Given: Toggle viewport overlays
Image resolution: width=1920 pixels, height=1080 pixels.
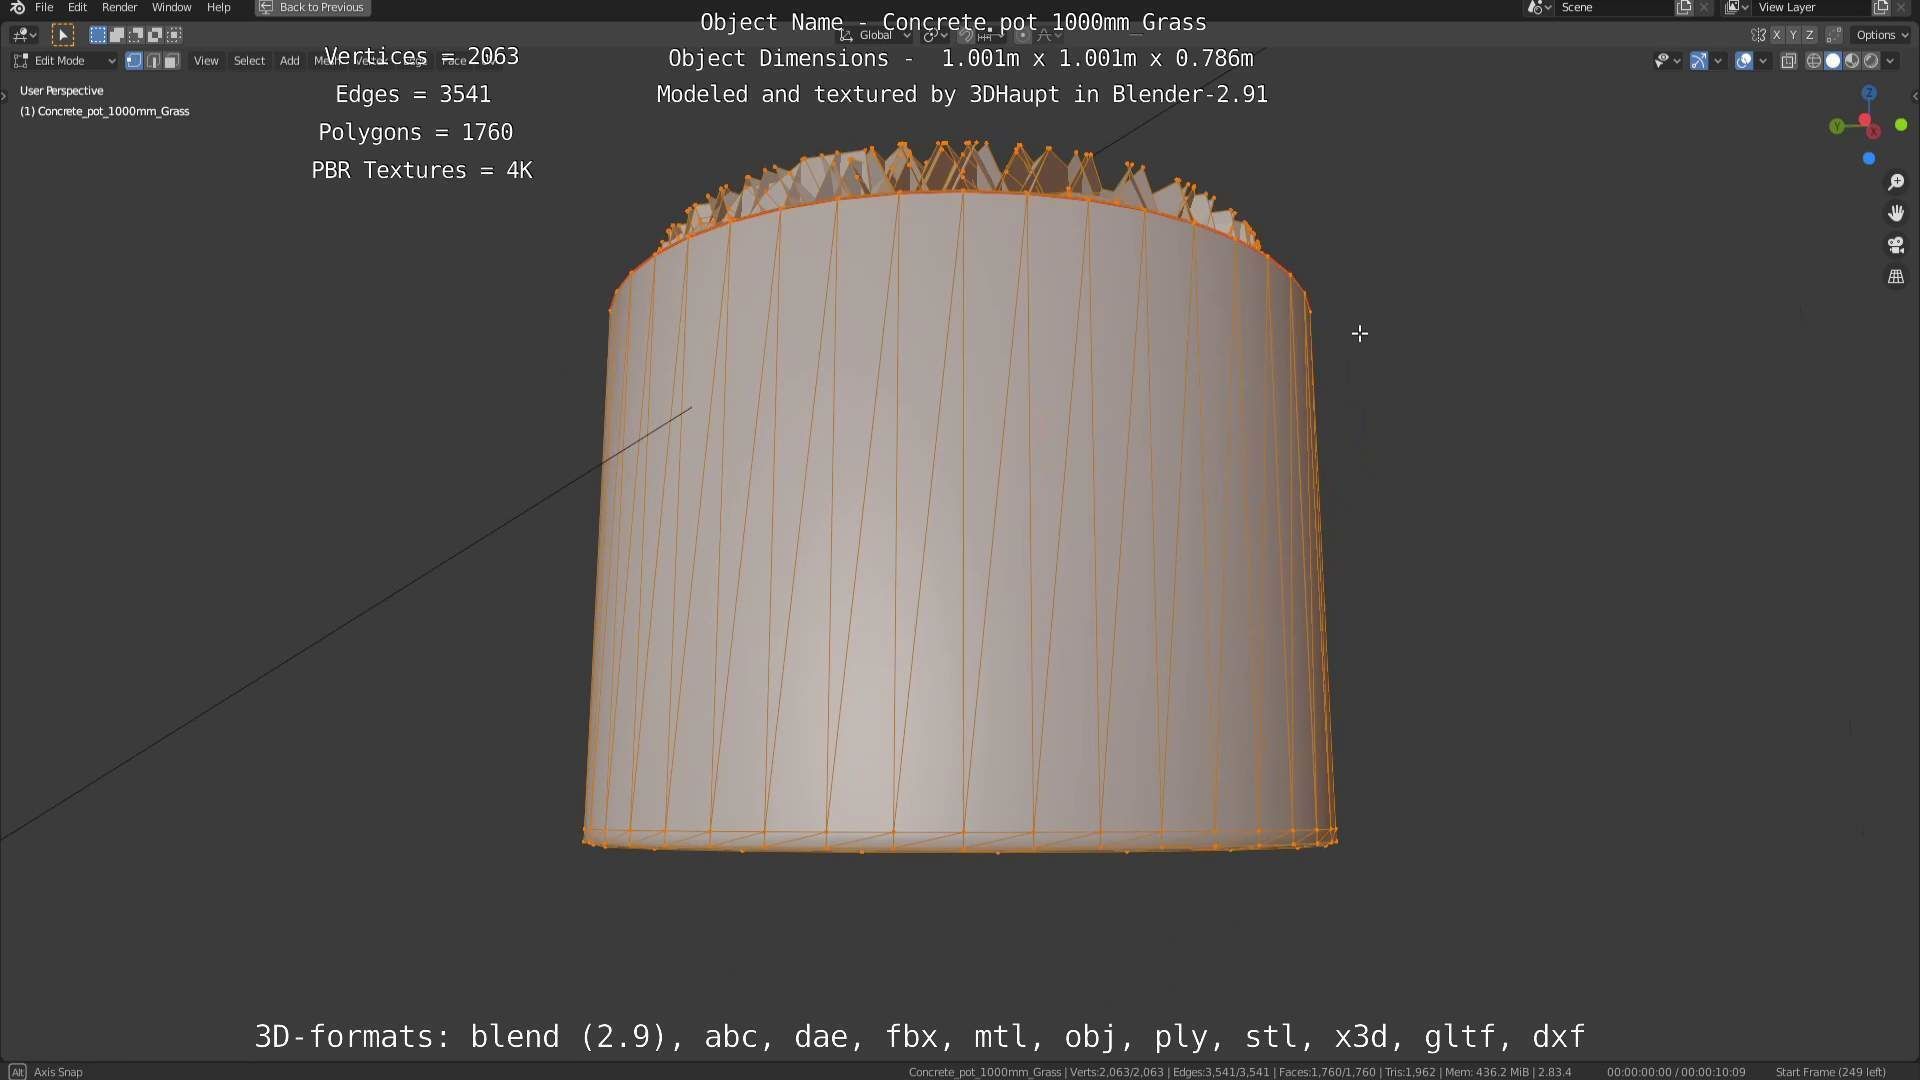Looking at the screenshot, I should point(1744,61).
